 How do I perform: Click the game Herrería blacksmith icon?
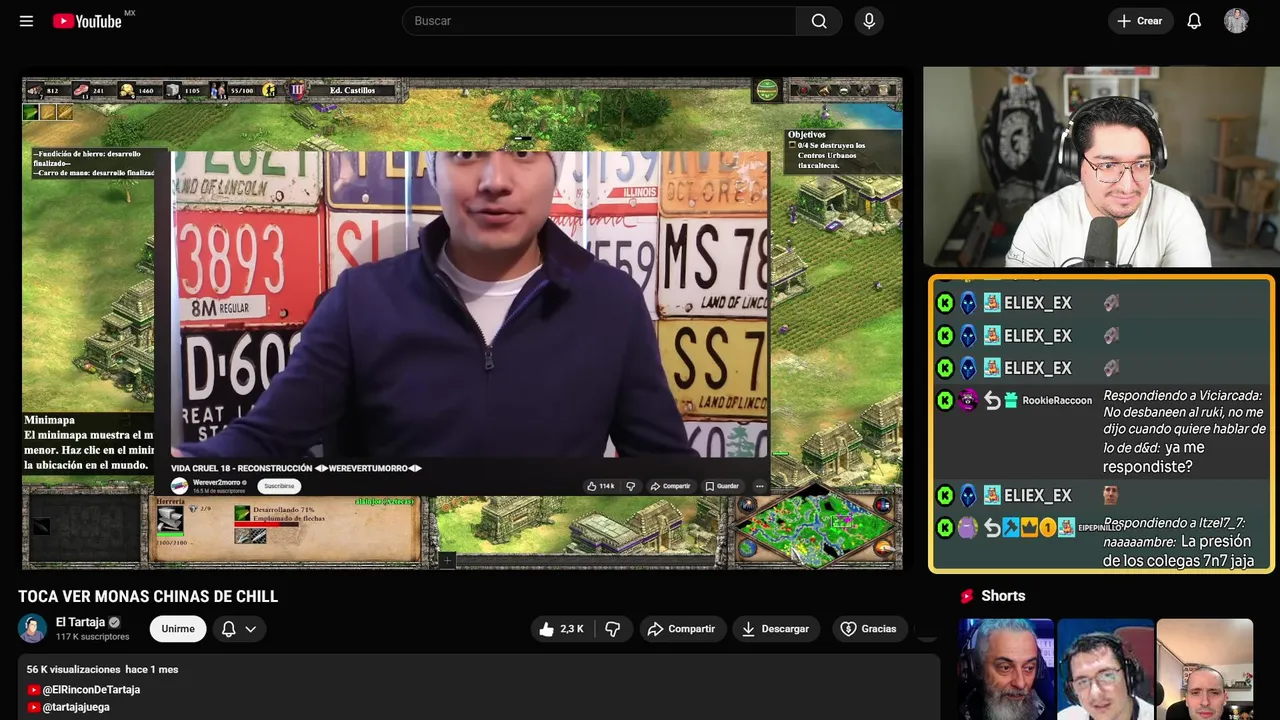[x=170, y=519]
